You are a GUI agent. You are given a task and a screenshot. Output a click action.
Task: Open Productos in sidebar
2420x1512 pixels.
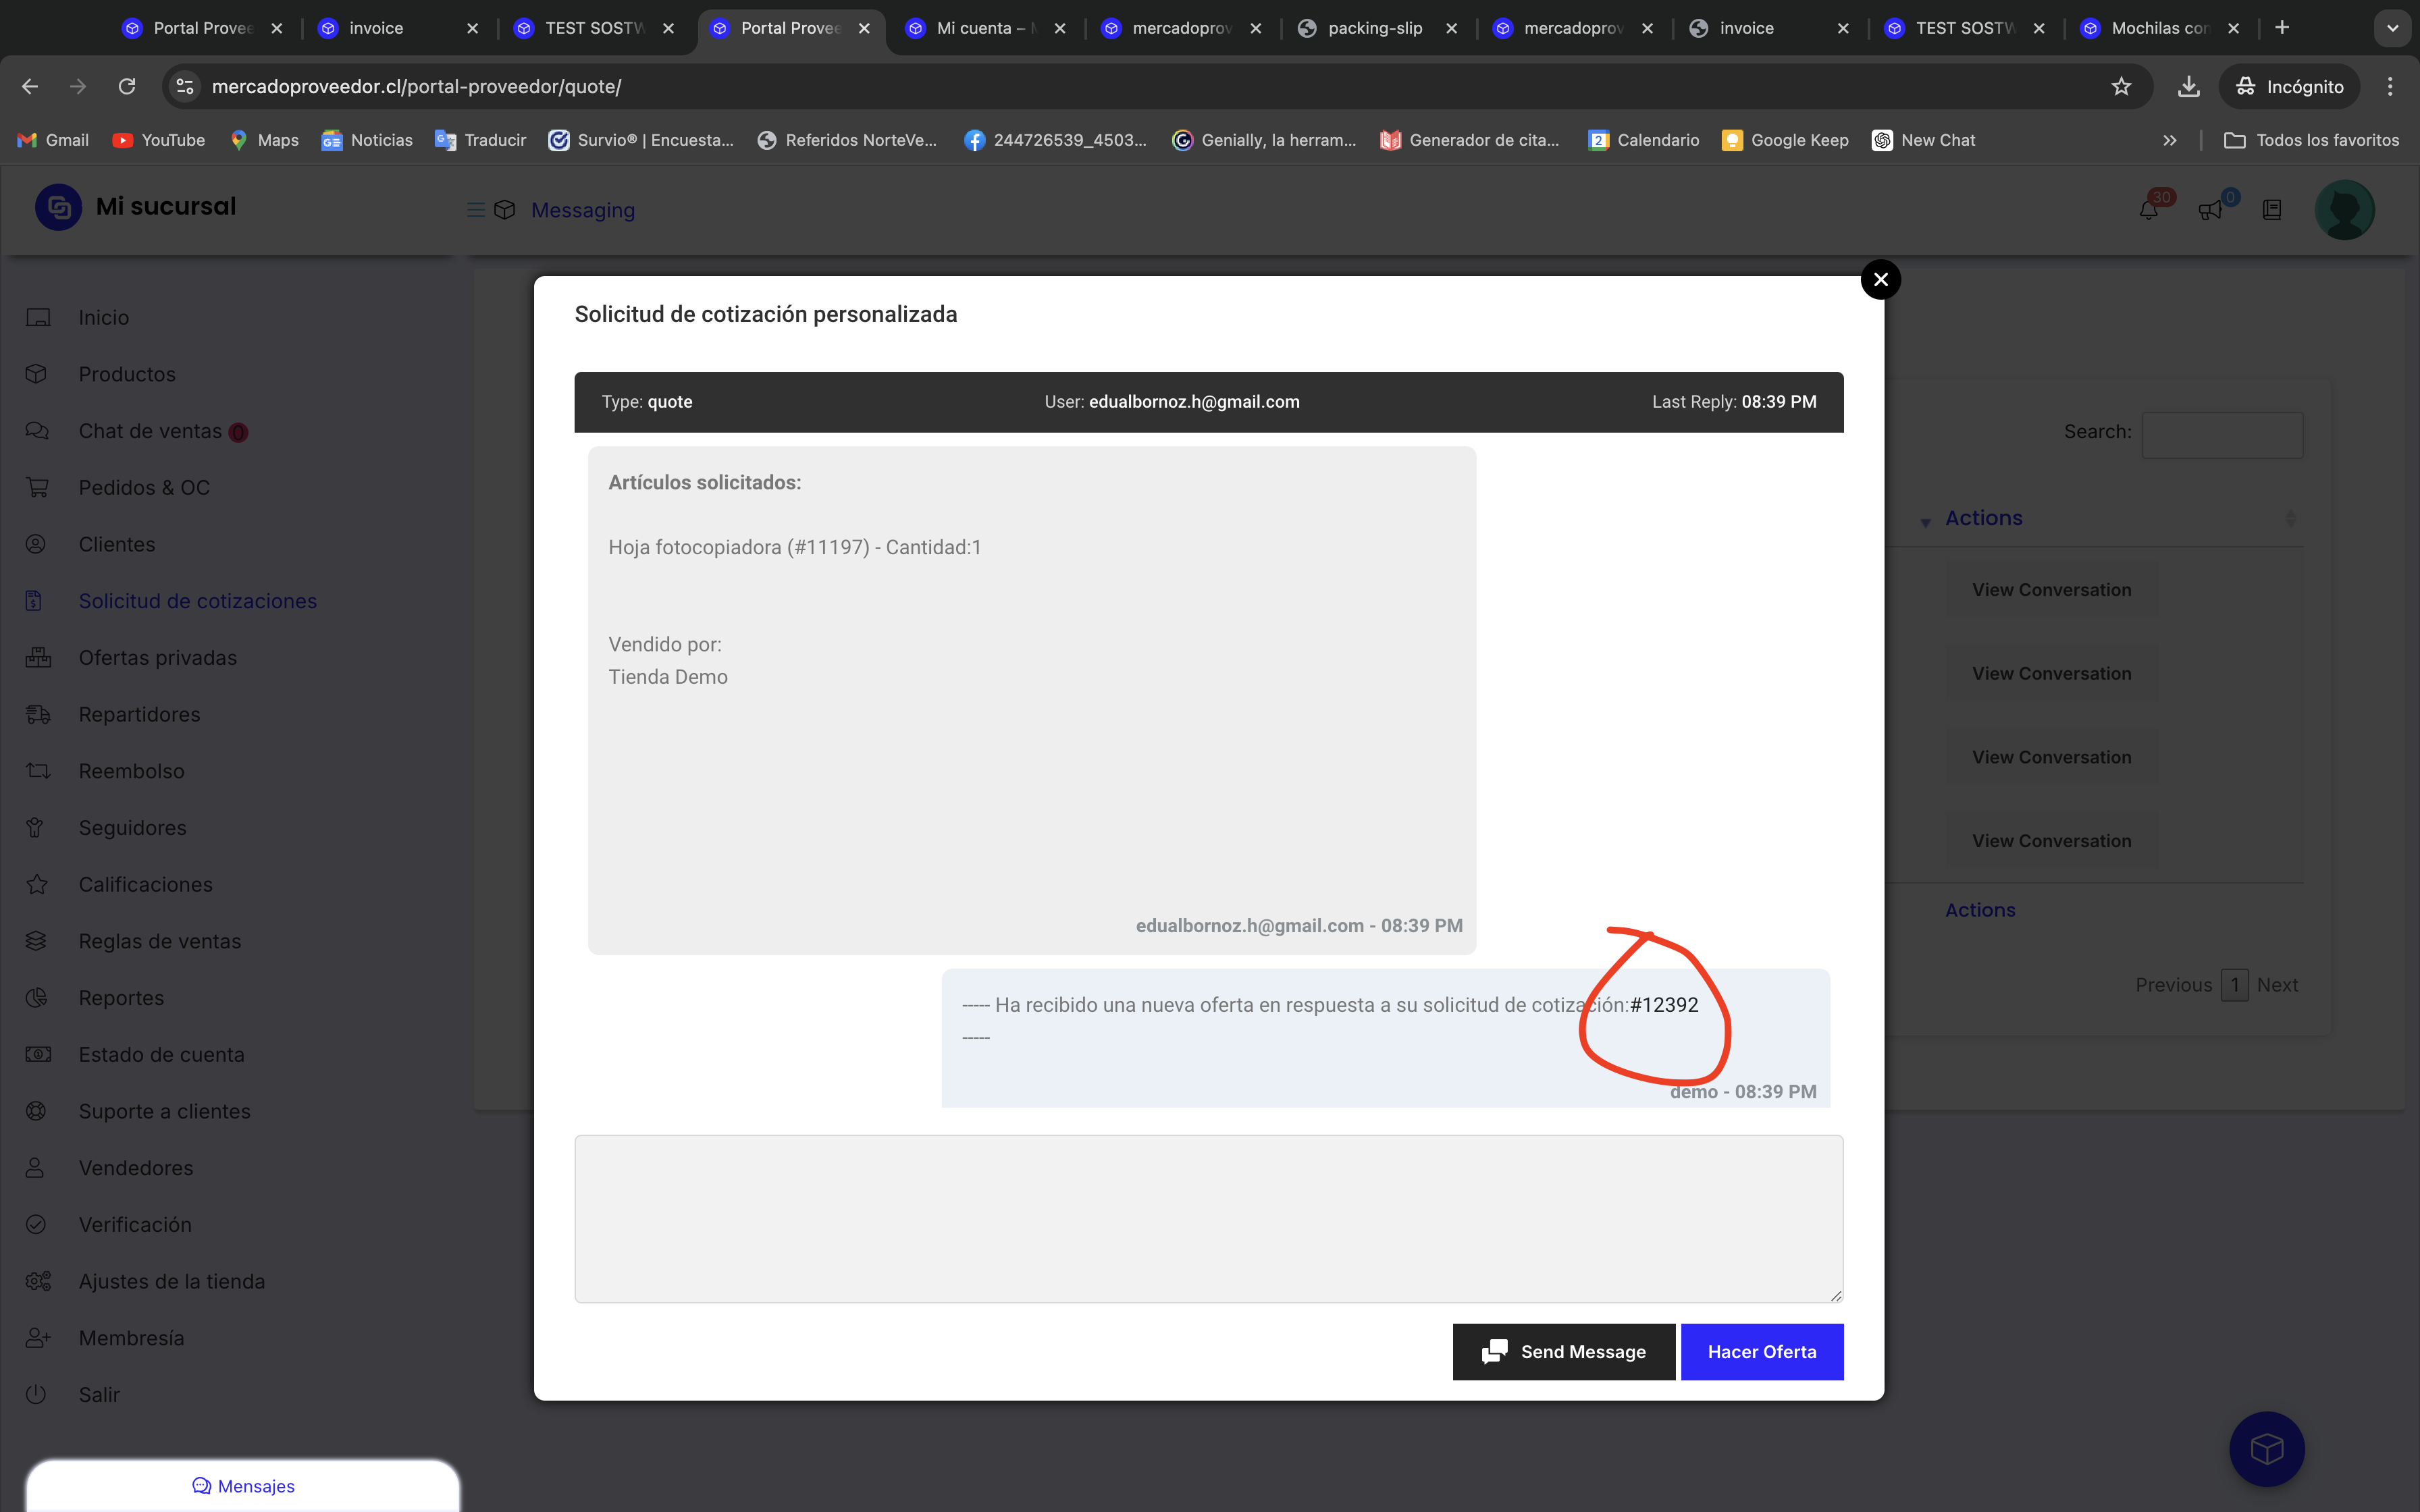click(x=127, y=374)
